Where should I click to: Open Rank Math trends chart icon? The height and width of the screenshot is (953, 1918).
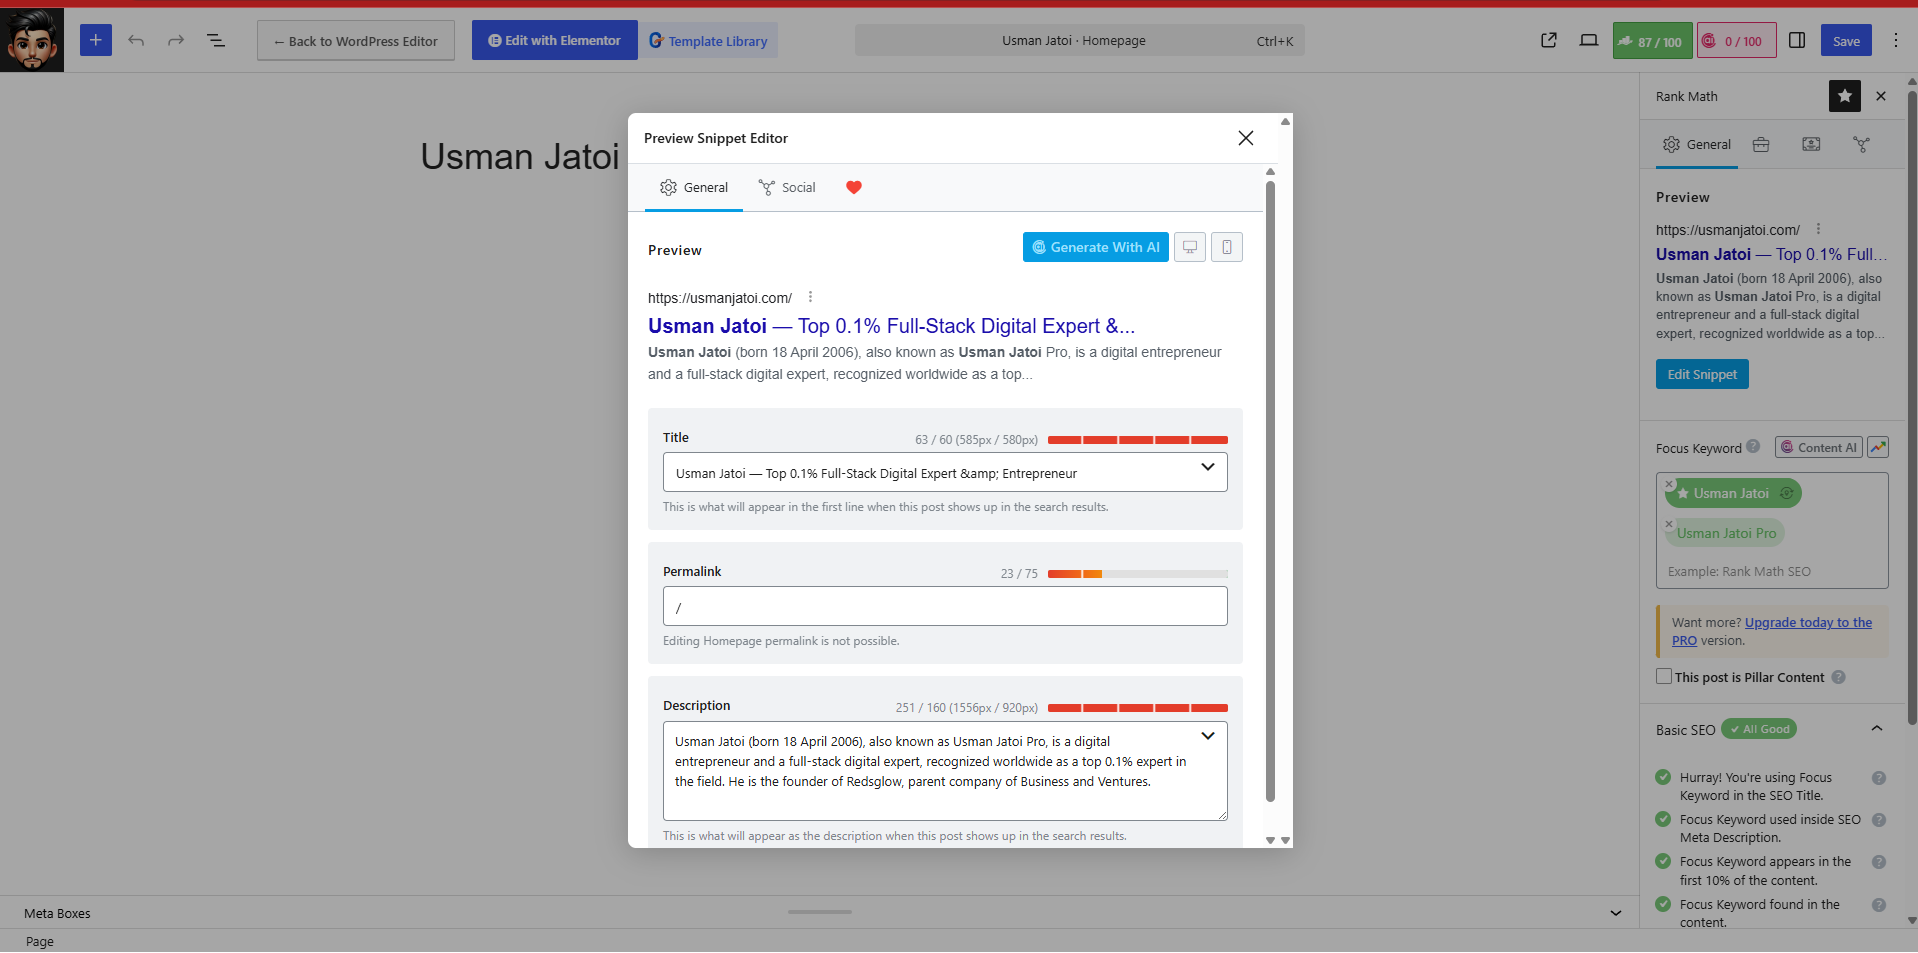click(x=1878, y=447)
